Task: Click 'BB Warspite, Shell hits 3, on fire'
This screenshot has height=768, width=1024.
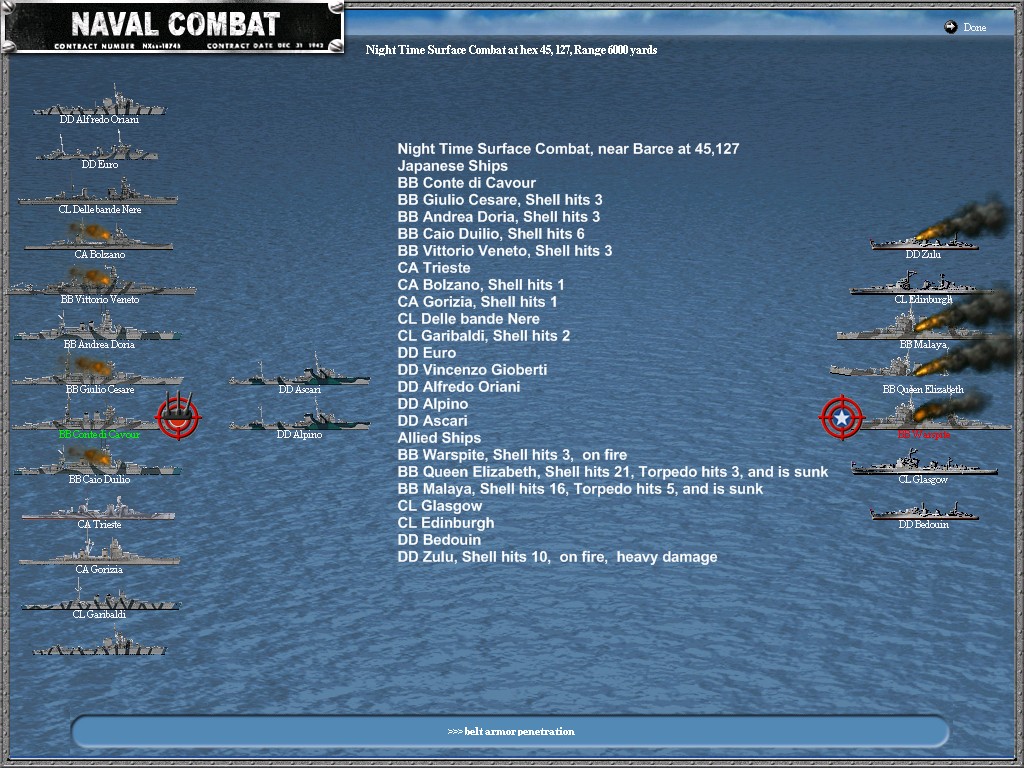Action: (x=512, y=455)
